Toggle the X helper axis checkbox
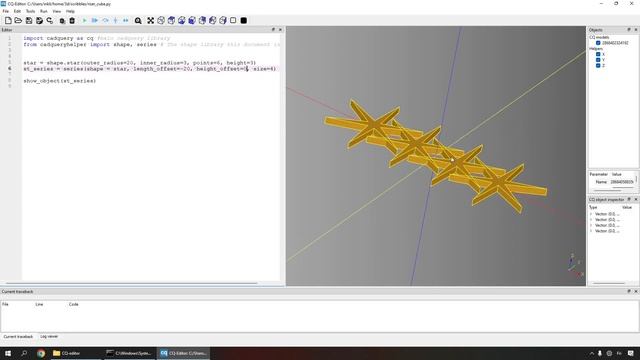Image resolution: width=640 pixels, height=360 pixels. [598, 54]
